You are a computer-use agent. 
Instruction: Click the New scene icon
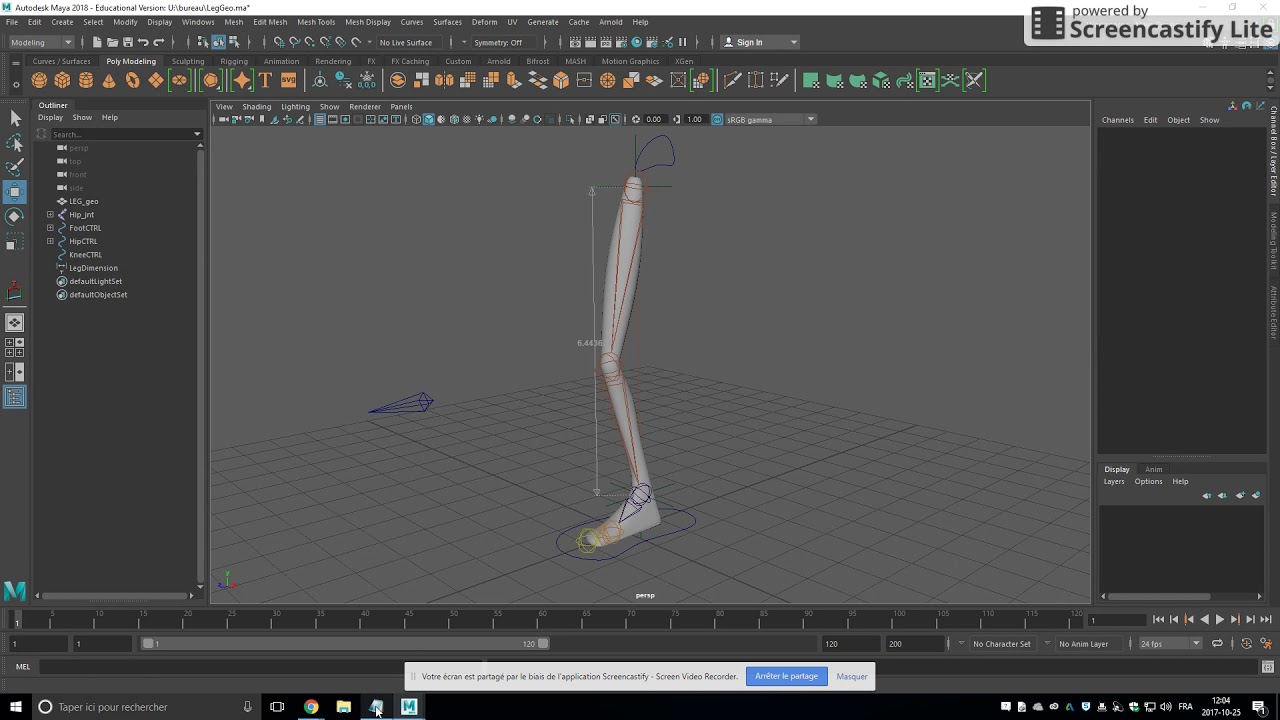tap(97, 42)
